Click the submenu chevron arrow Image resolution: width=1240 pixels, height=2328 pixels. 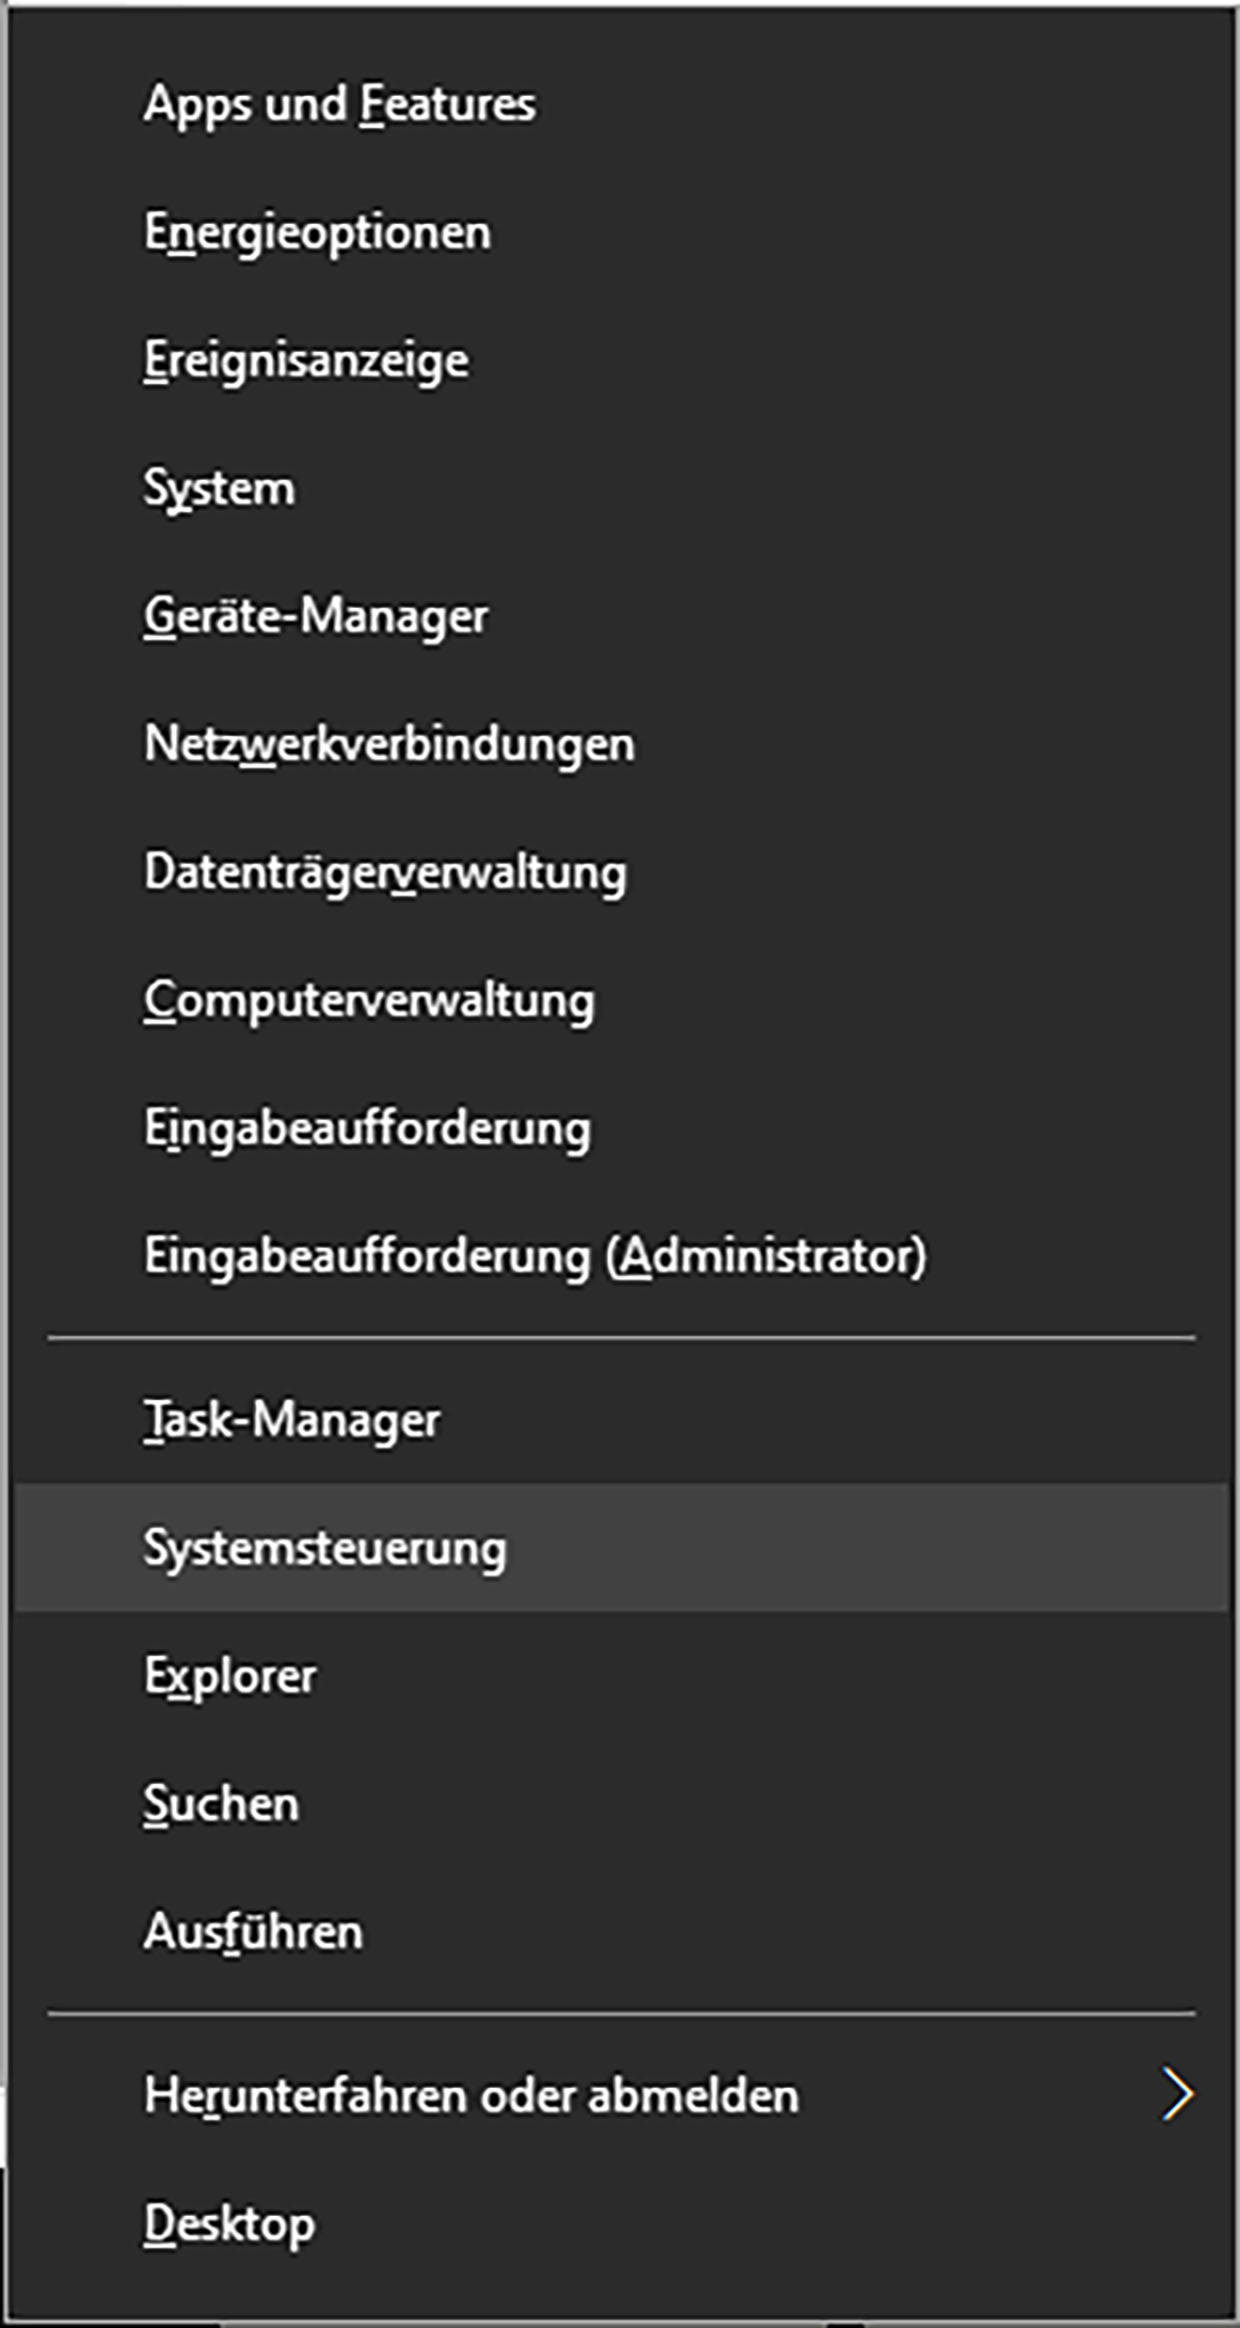coord(1177,2095)
